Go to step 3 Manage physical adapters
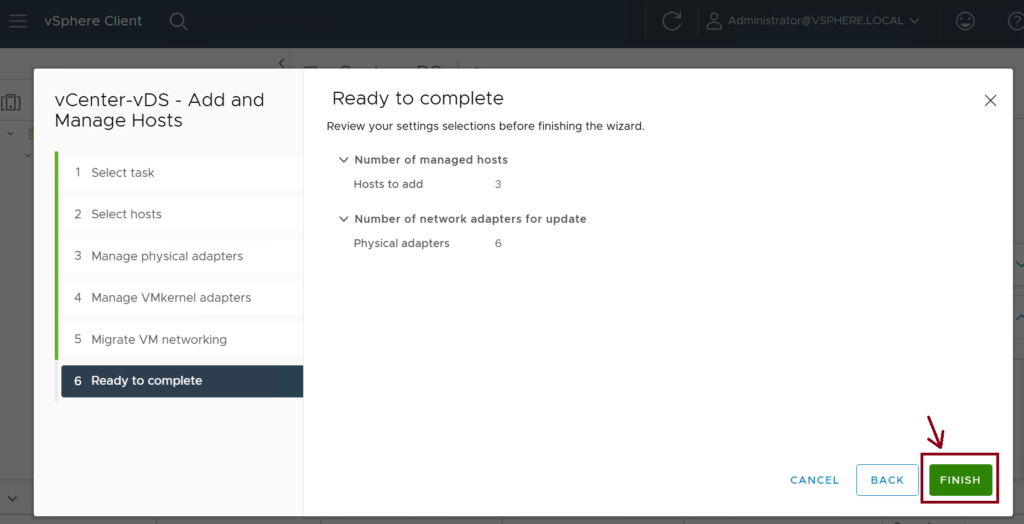This screenshot has height=524, width=1024. point(182,256)
